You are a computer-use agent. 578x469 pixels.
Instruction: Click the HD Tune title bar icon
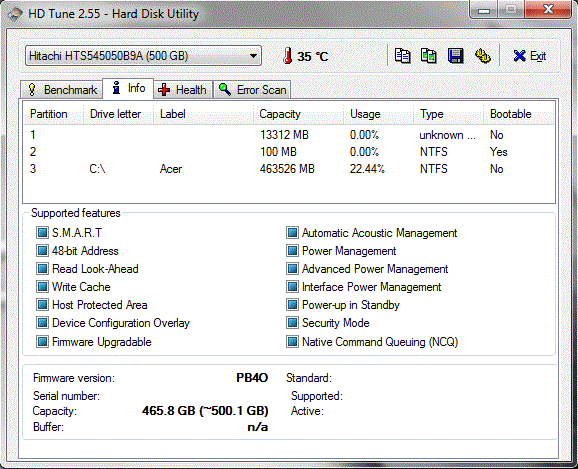14,14
